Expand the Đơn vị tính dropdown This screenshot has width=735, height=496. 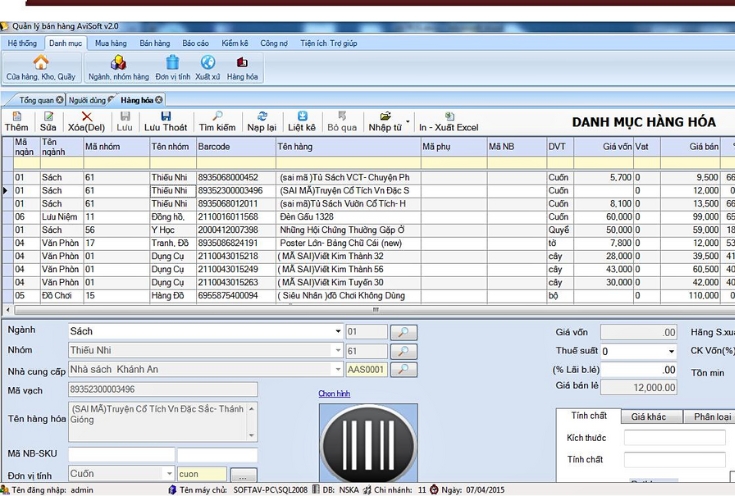point(169,474)
